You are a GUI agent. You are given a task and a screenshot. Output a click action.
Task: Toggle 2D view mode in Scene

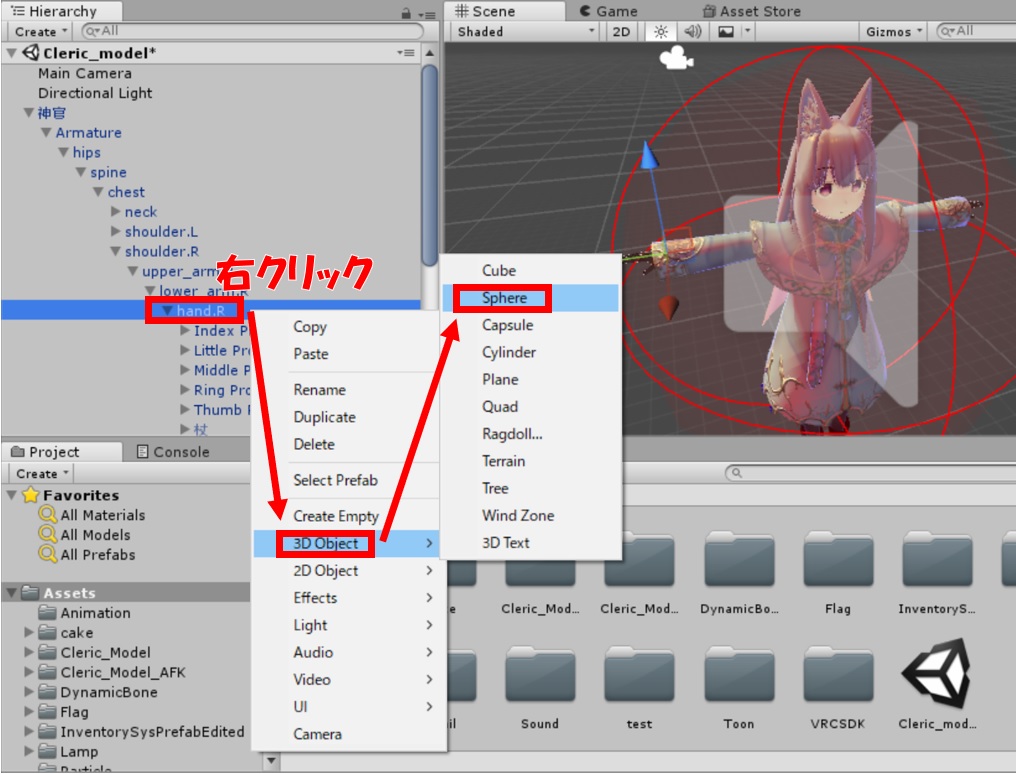click(x=621, y=32)
